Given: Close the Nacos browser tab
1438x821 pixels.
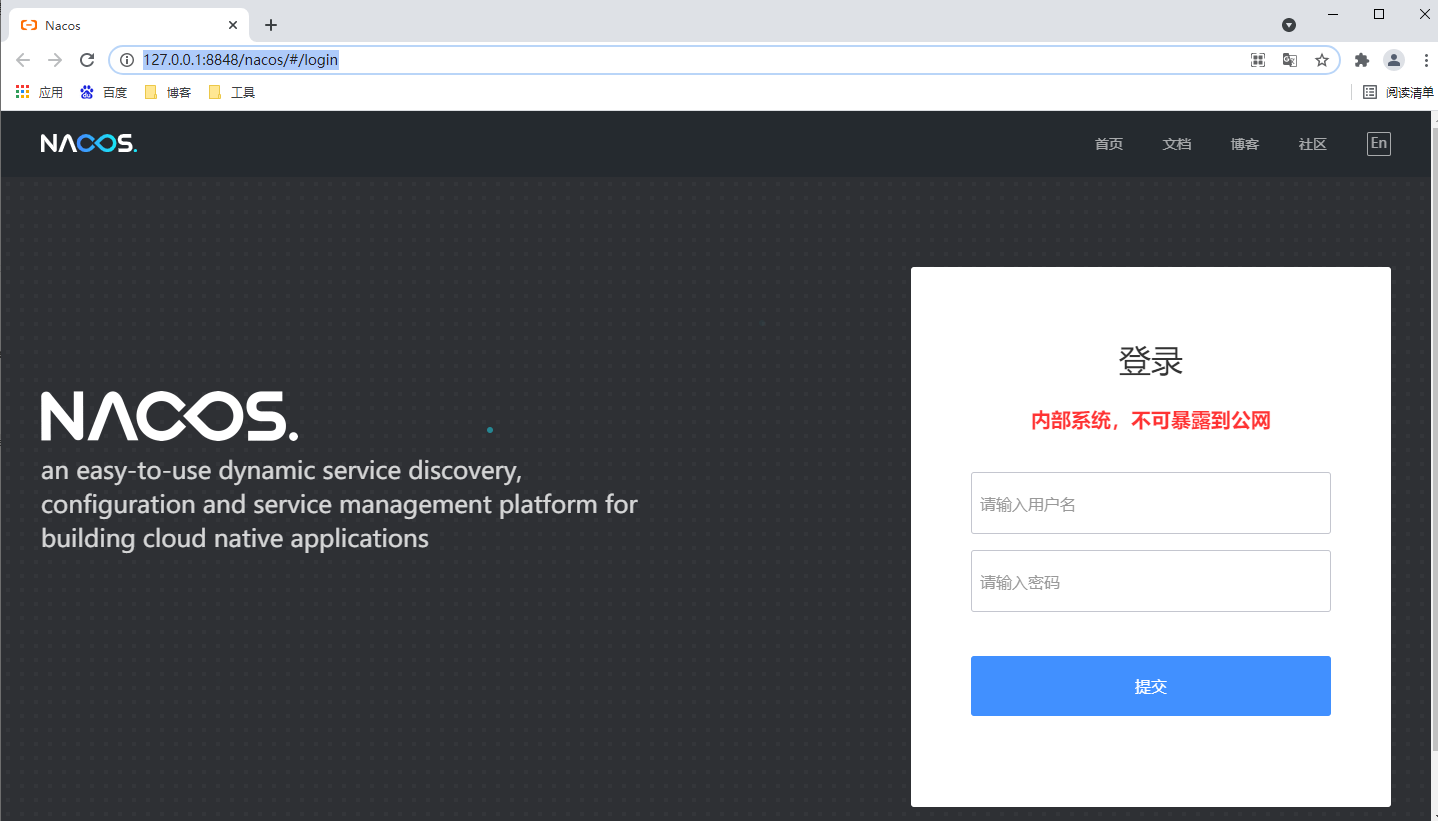Looking at the screenshot, I should tap(233, 25).
